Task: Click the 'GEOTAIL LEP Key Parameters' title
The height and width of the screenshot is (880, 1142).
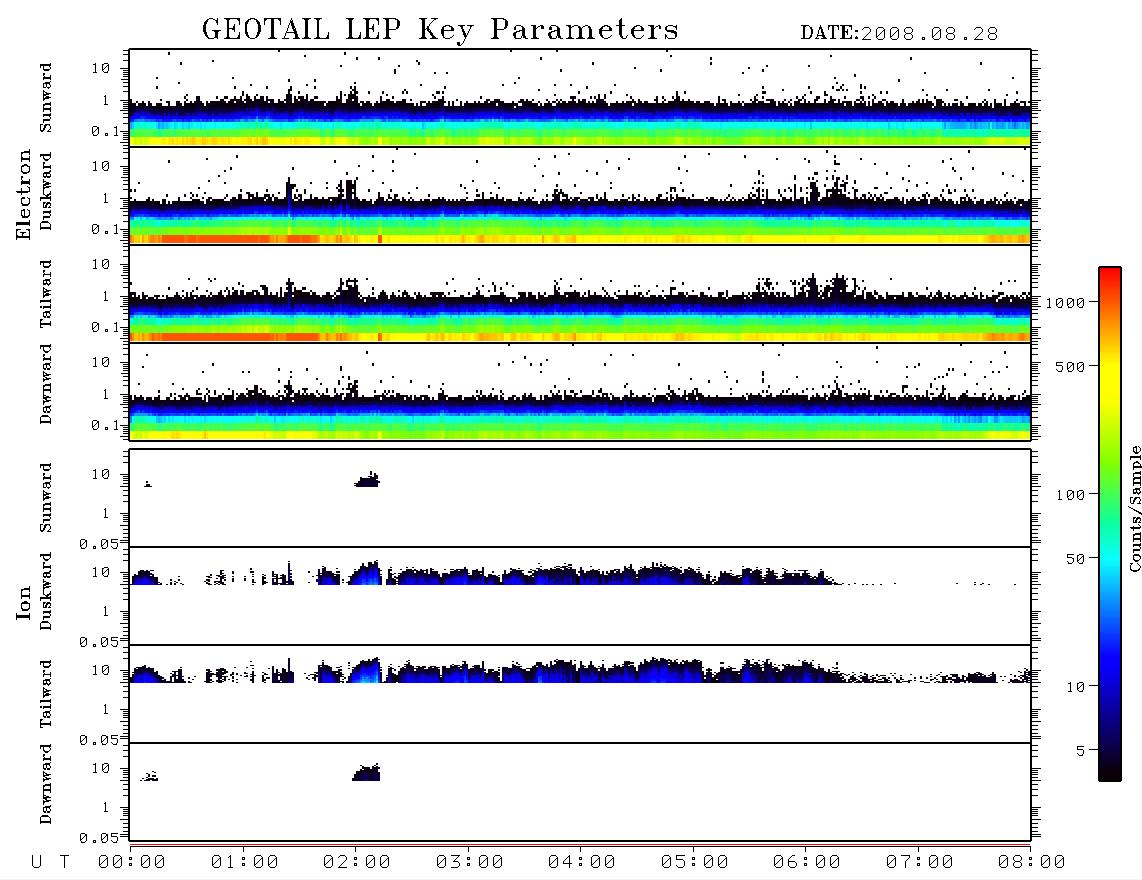Action: [440, 30]
